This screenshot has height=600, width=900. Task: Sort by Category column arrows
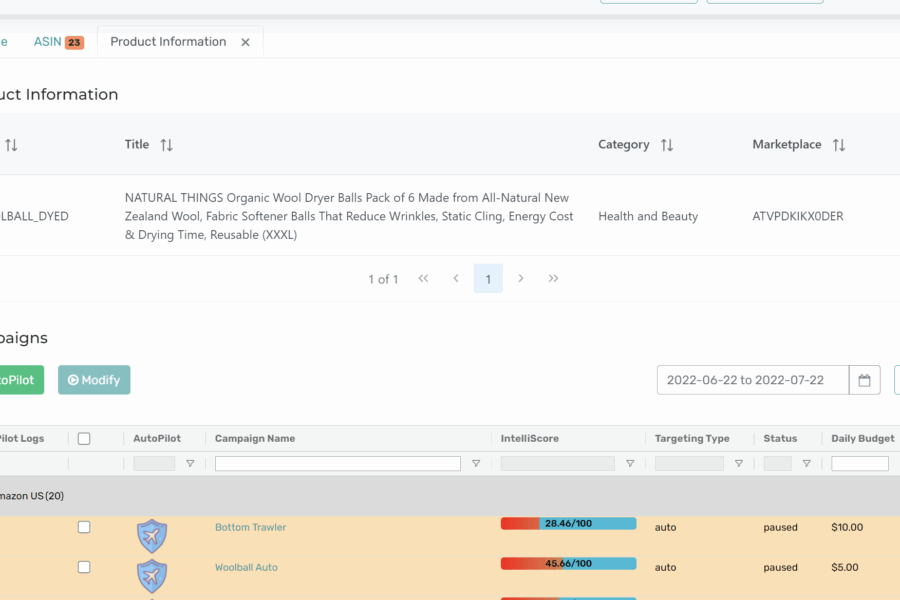click(666, 145)
